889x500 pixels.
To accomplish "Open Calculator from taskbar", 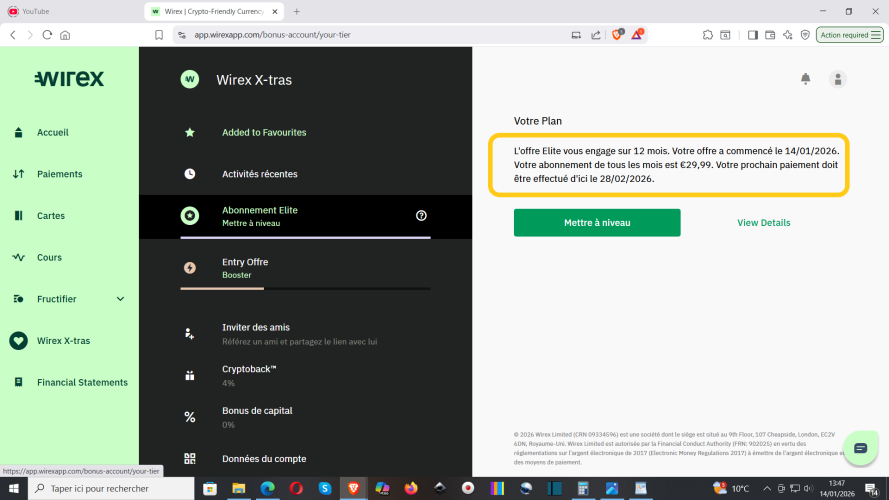I will point(583,489).
